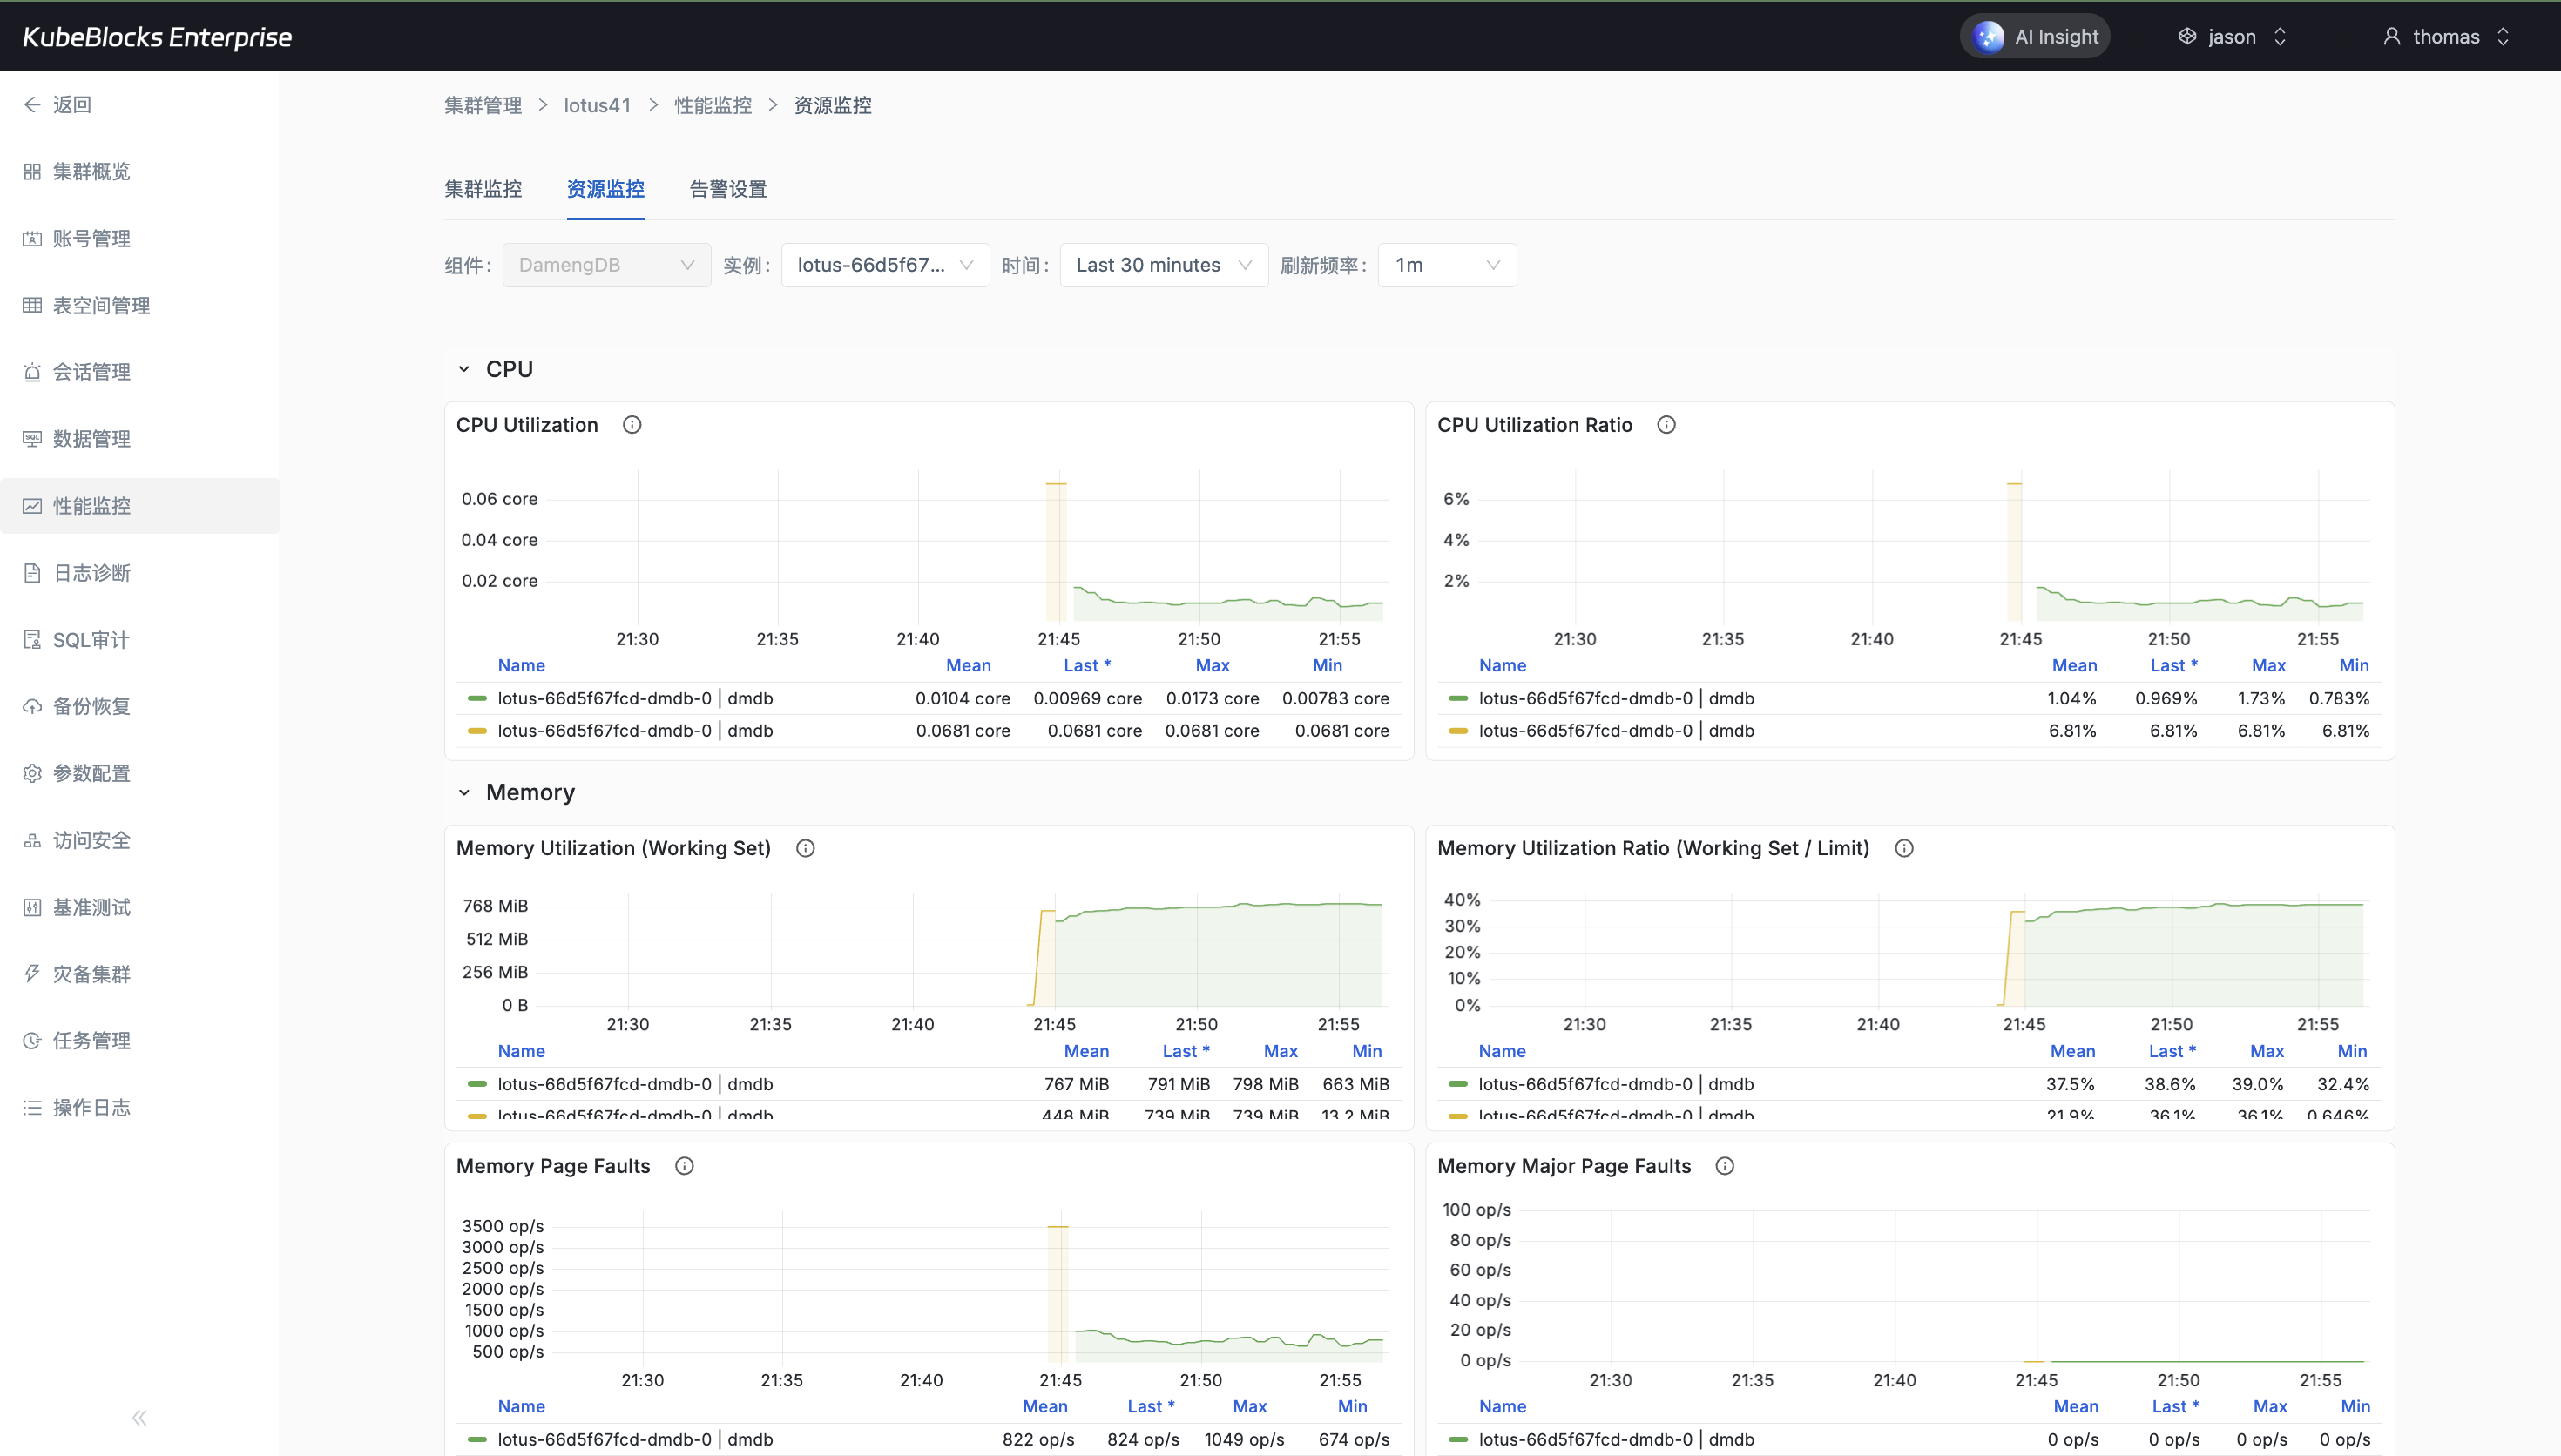Open SQL审计 from the sidebar
The image size is (2561, 1456).
click(x=91, y=640)
